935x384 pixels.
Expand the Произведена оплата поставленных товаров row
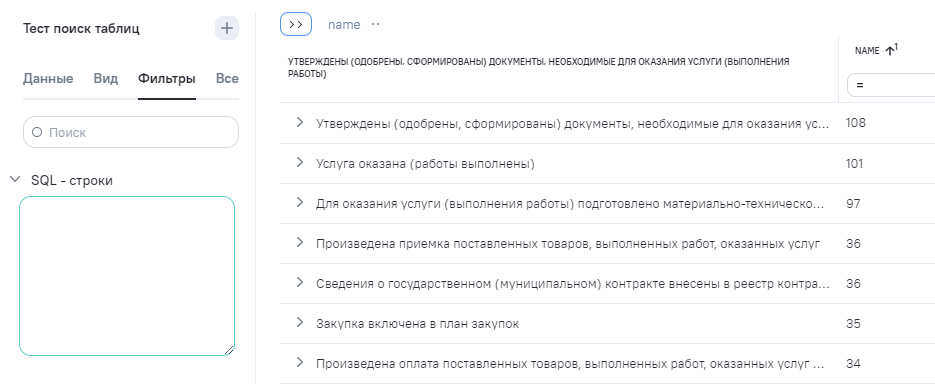[x=300, y=363]
